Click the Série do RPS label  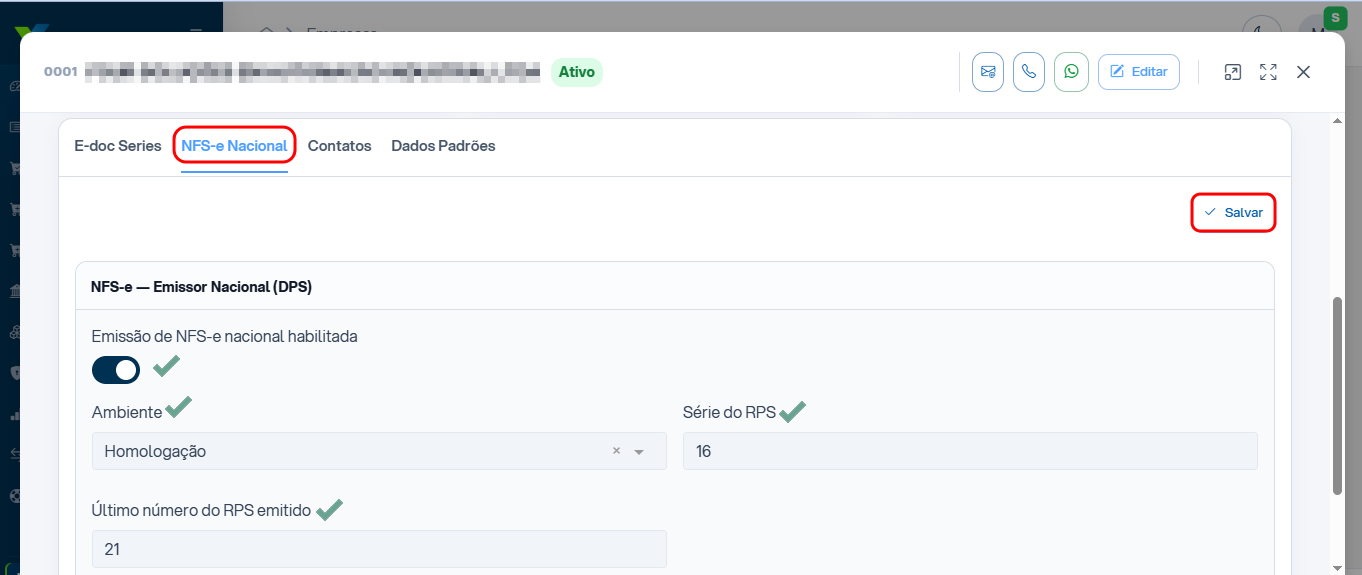tap(729, 412)
